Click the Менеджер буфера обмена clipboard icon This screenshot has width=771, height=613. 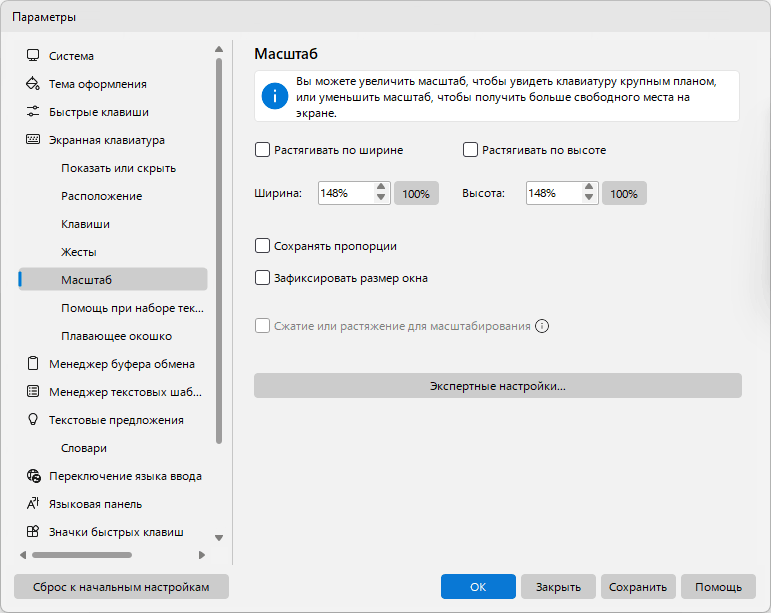click(33, 364)
